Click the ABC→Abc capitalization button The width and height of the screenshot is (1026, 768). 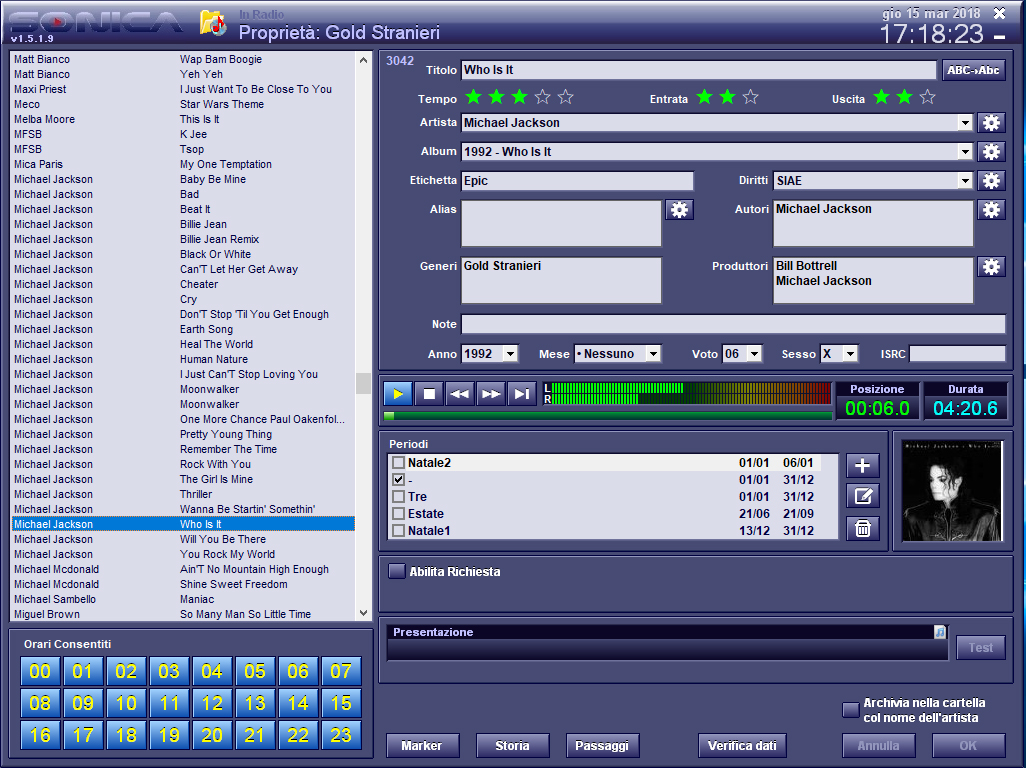[973, 70]
